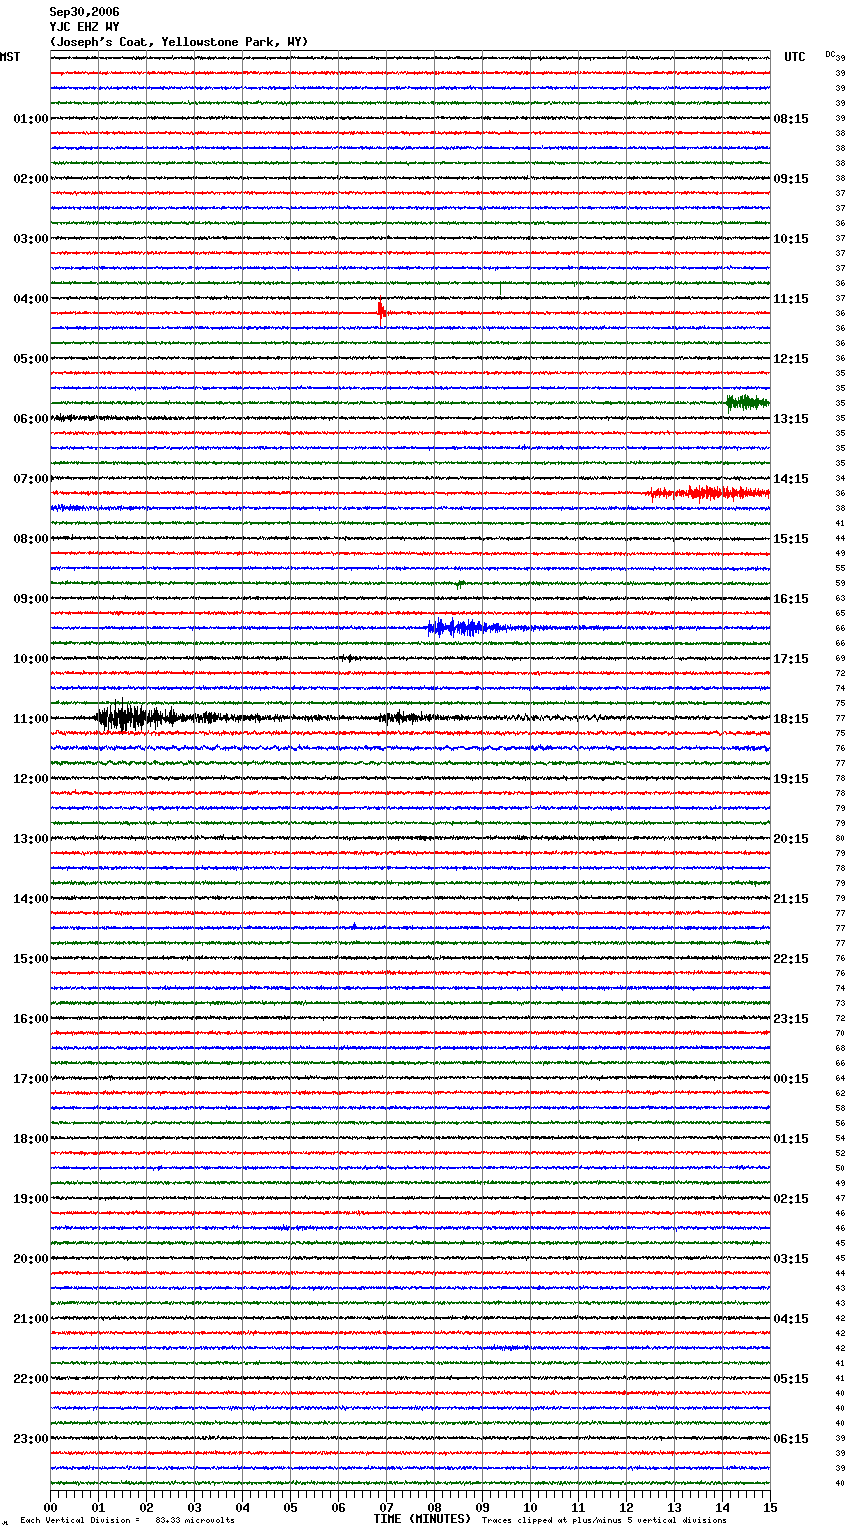Select the 05:00 MST time label

(x=30, y=359)
